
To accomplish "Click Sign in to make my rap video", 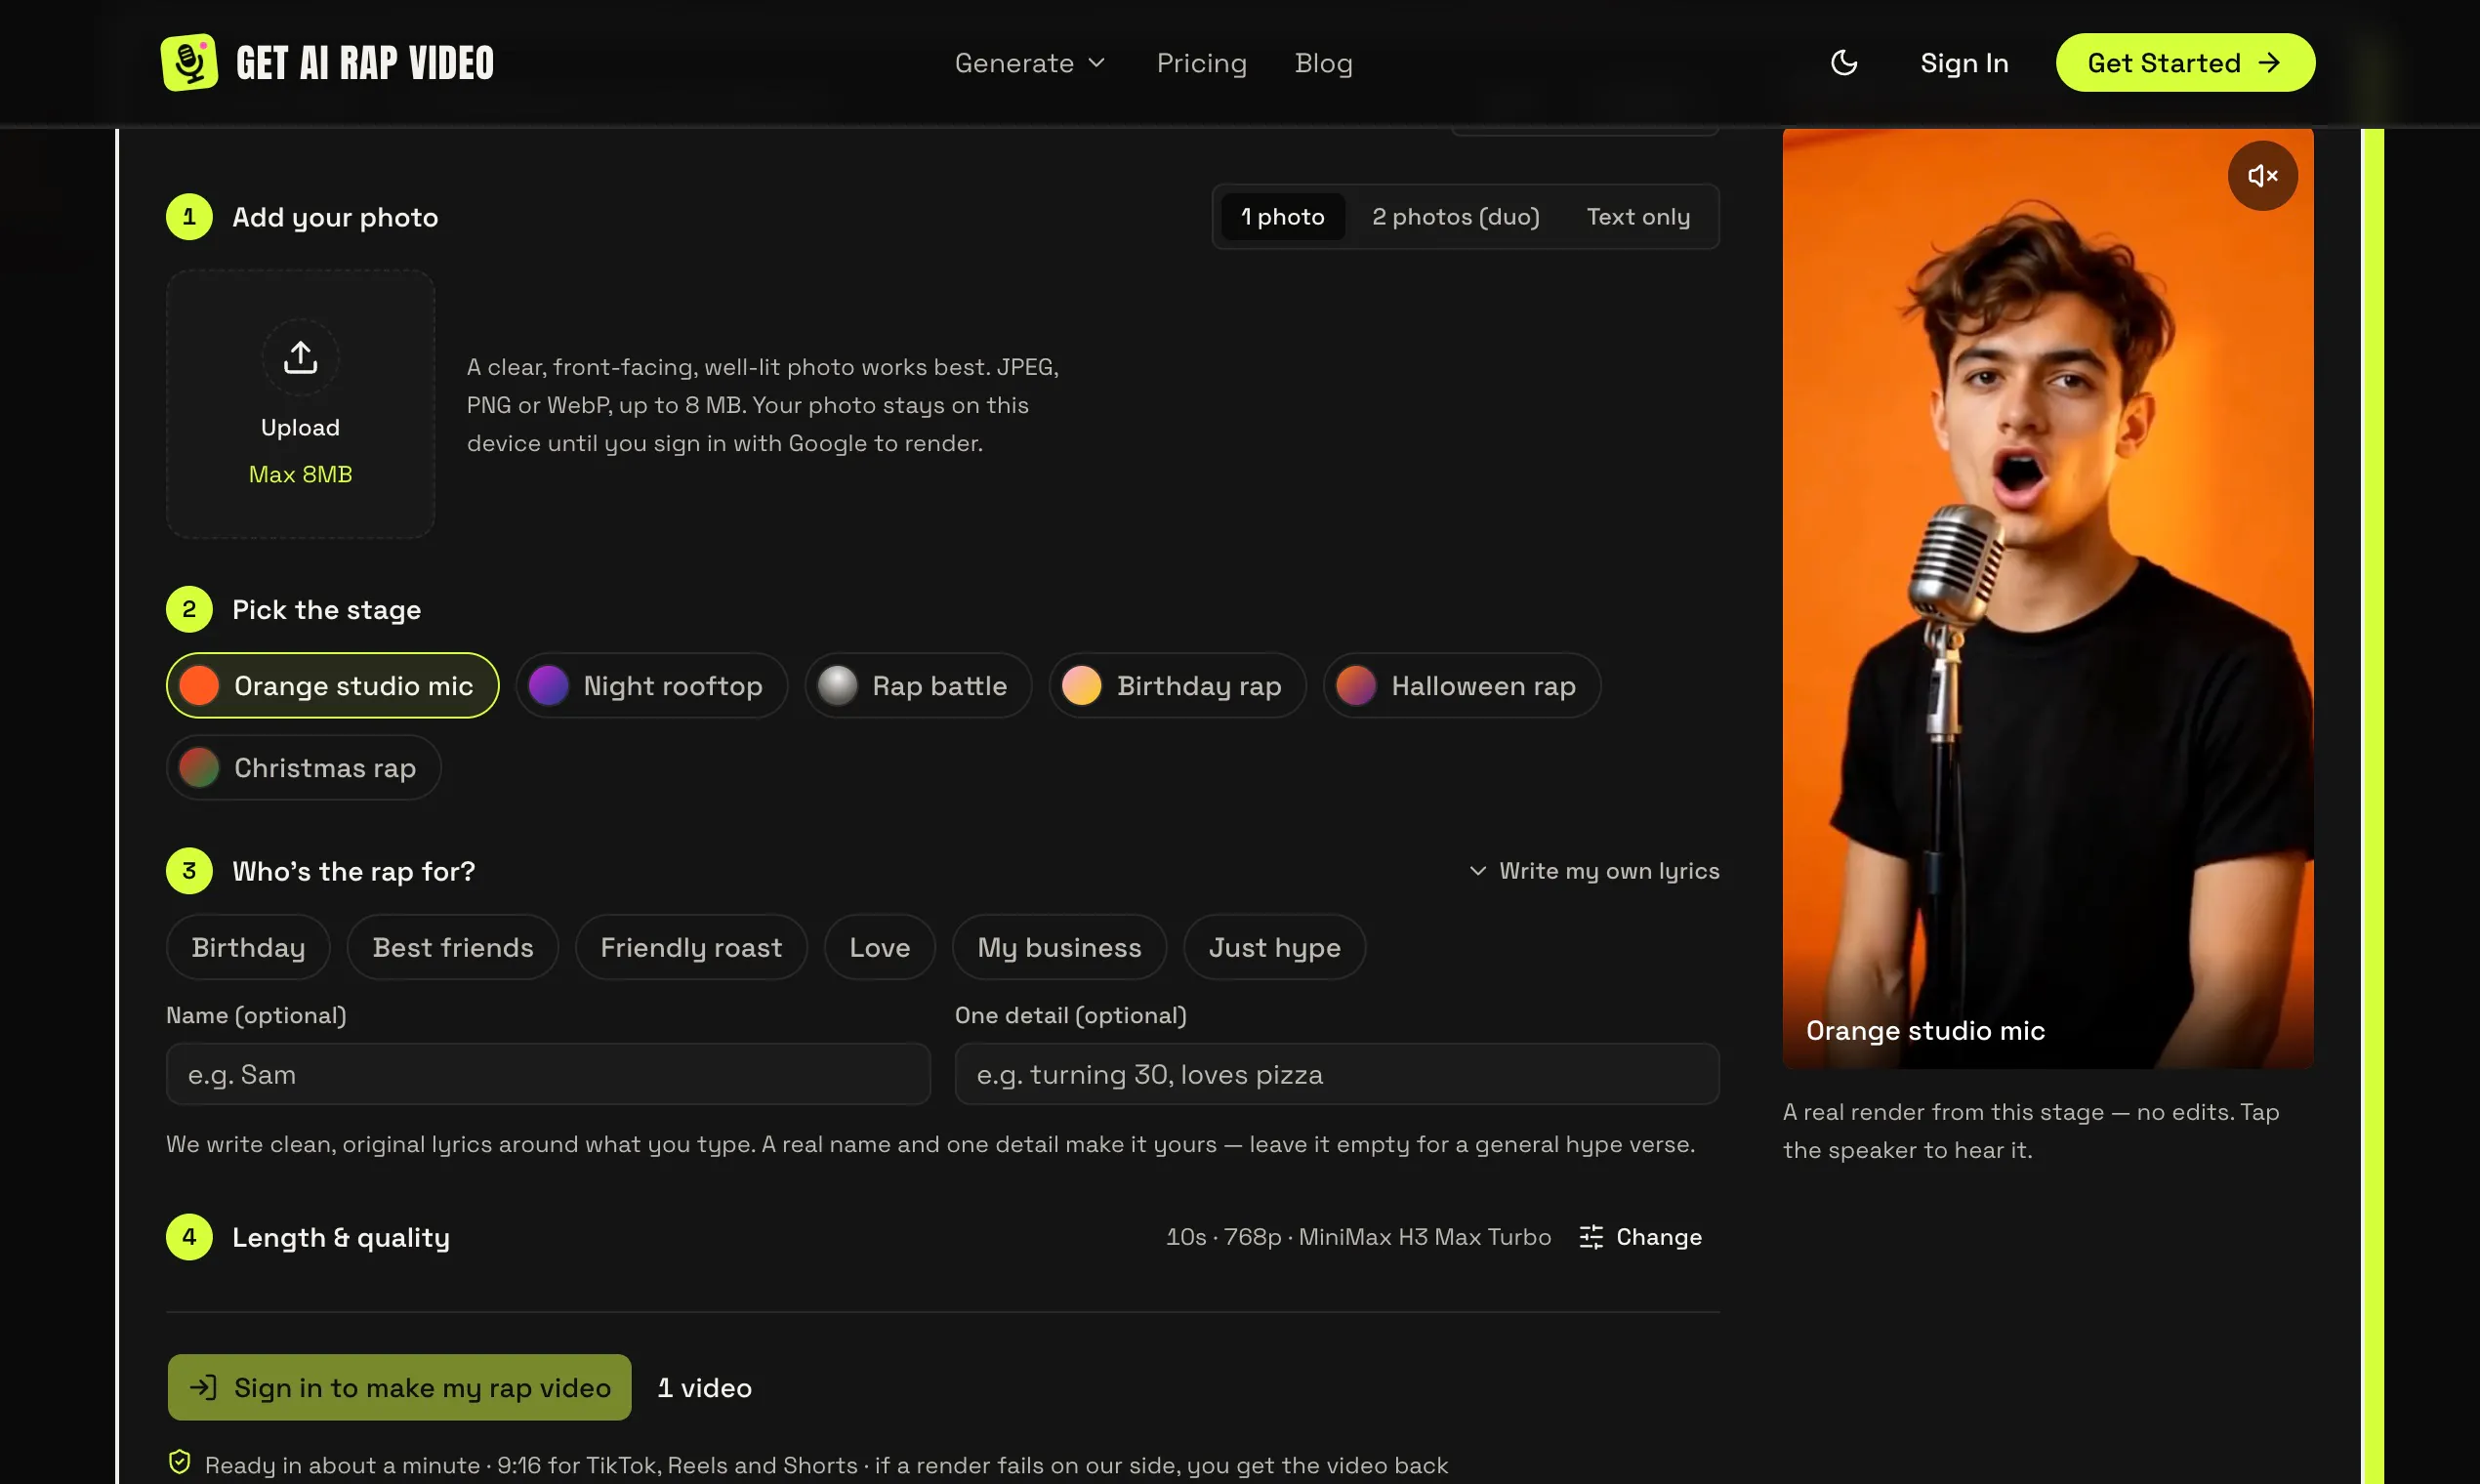I will point(399,1388).
